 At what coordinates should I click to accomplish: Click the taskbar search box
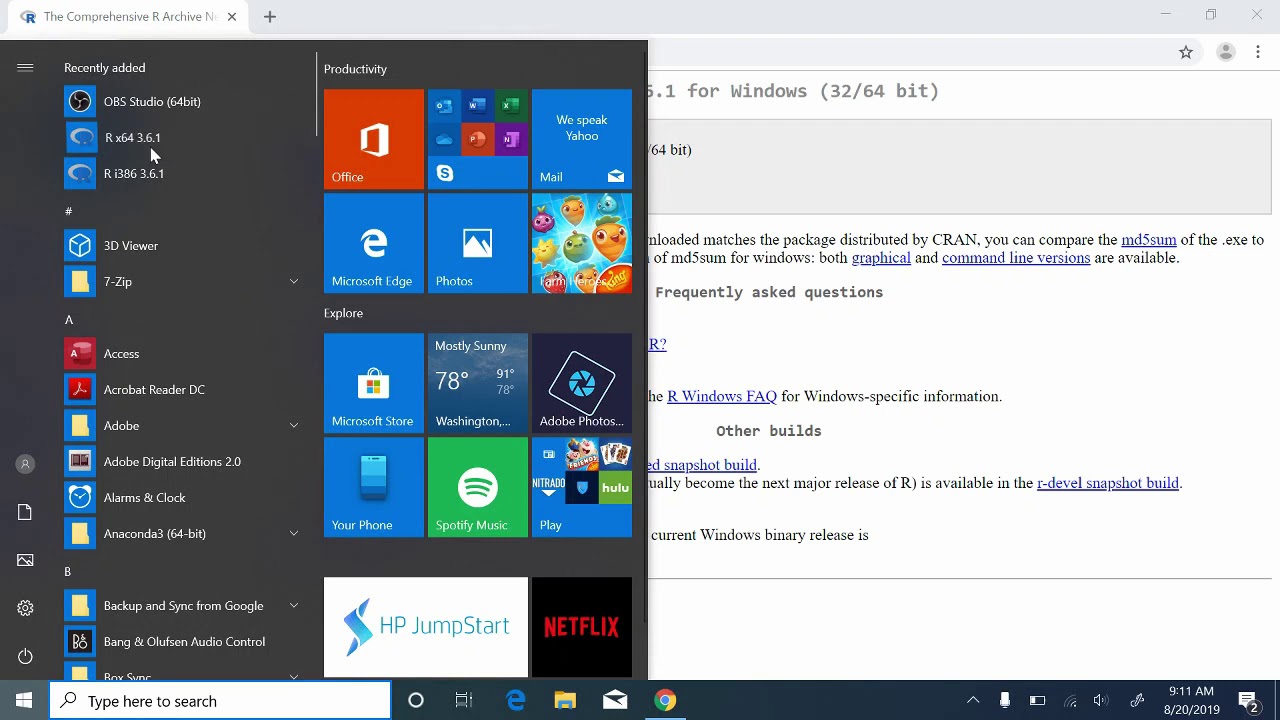(x=220, y=701)
